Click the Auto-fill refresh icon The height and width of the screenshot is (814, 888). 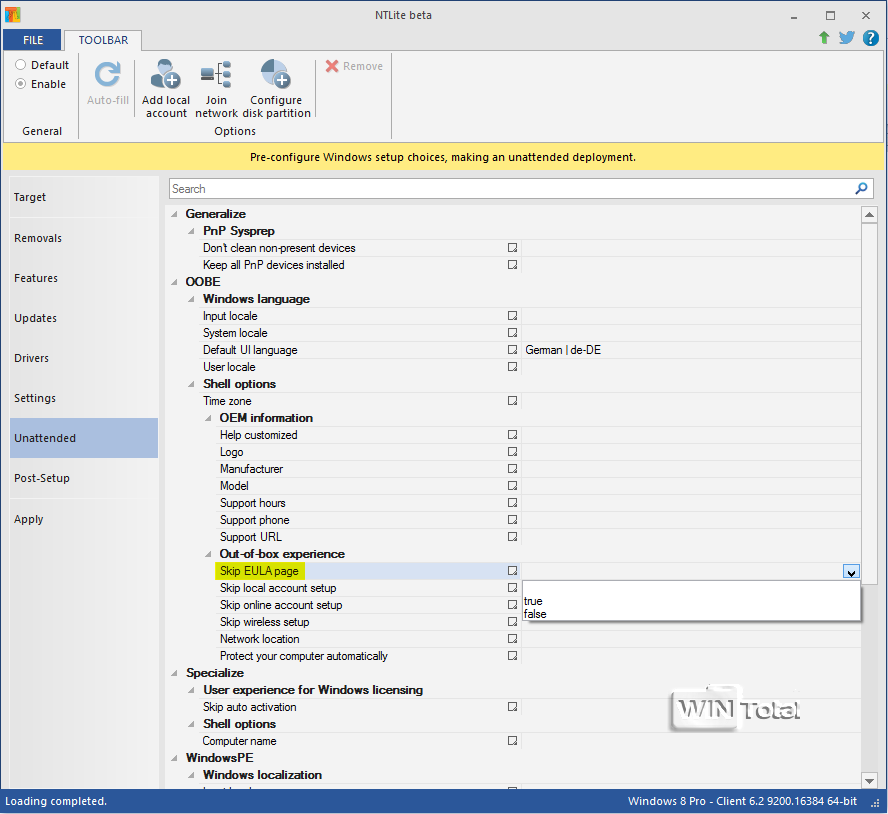pos(107,75)
